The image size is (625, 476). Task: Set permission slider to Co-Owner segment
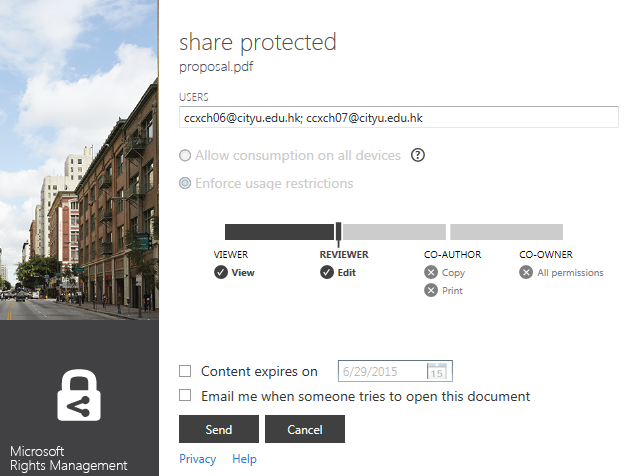tap(506, 232)
